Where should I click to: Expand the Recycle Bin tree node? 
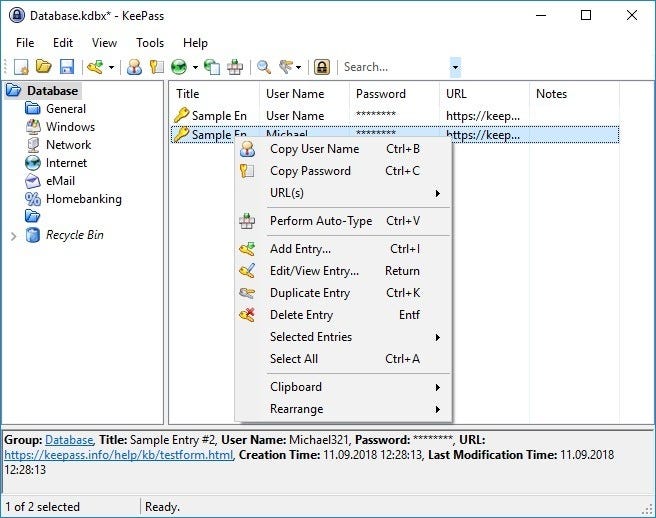13,236
